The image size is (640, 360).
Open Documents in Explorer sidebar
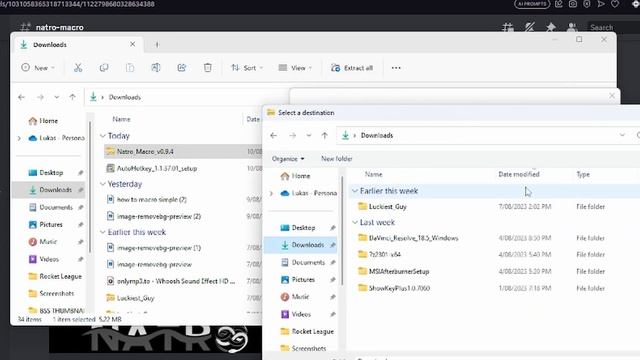click(x=56, y=207)
